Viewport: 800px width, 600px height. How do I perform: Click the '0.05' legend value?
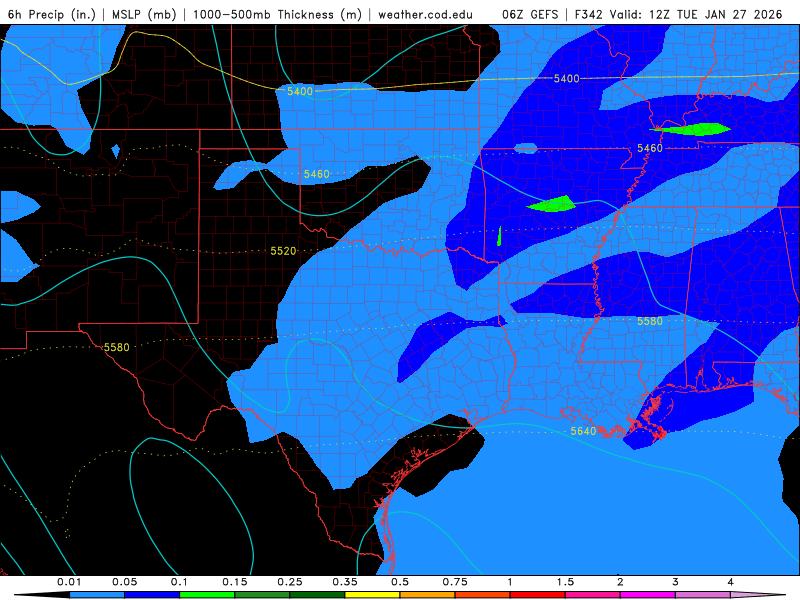(124, 582)
